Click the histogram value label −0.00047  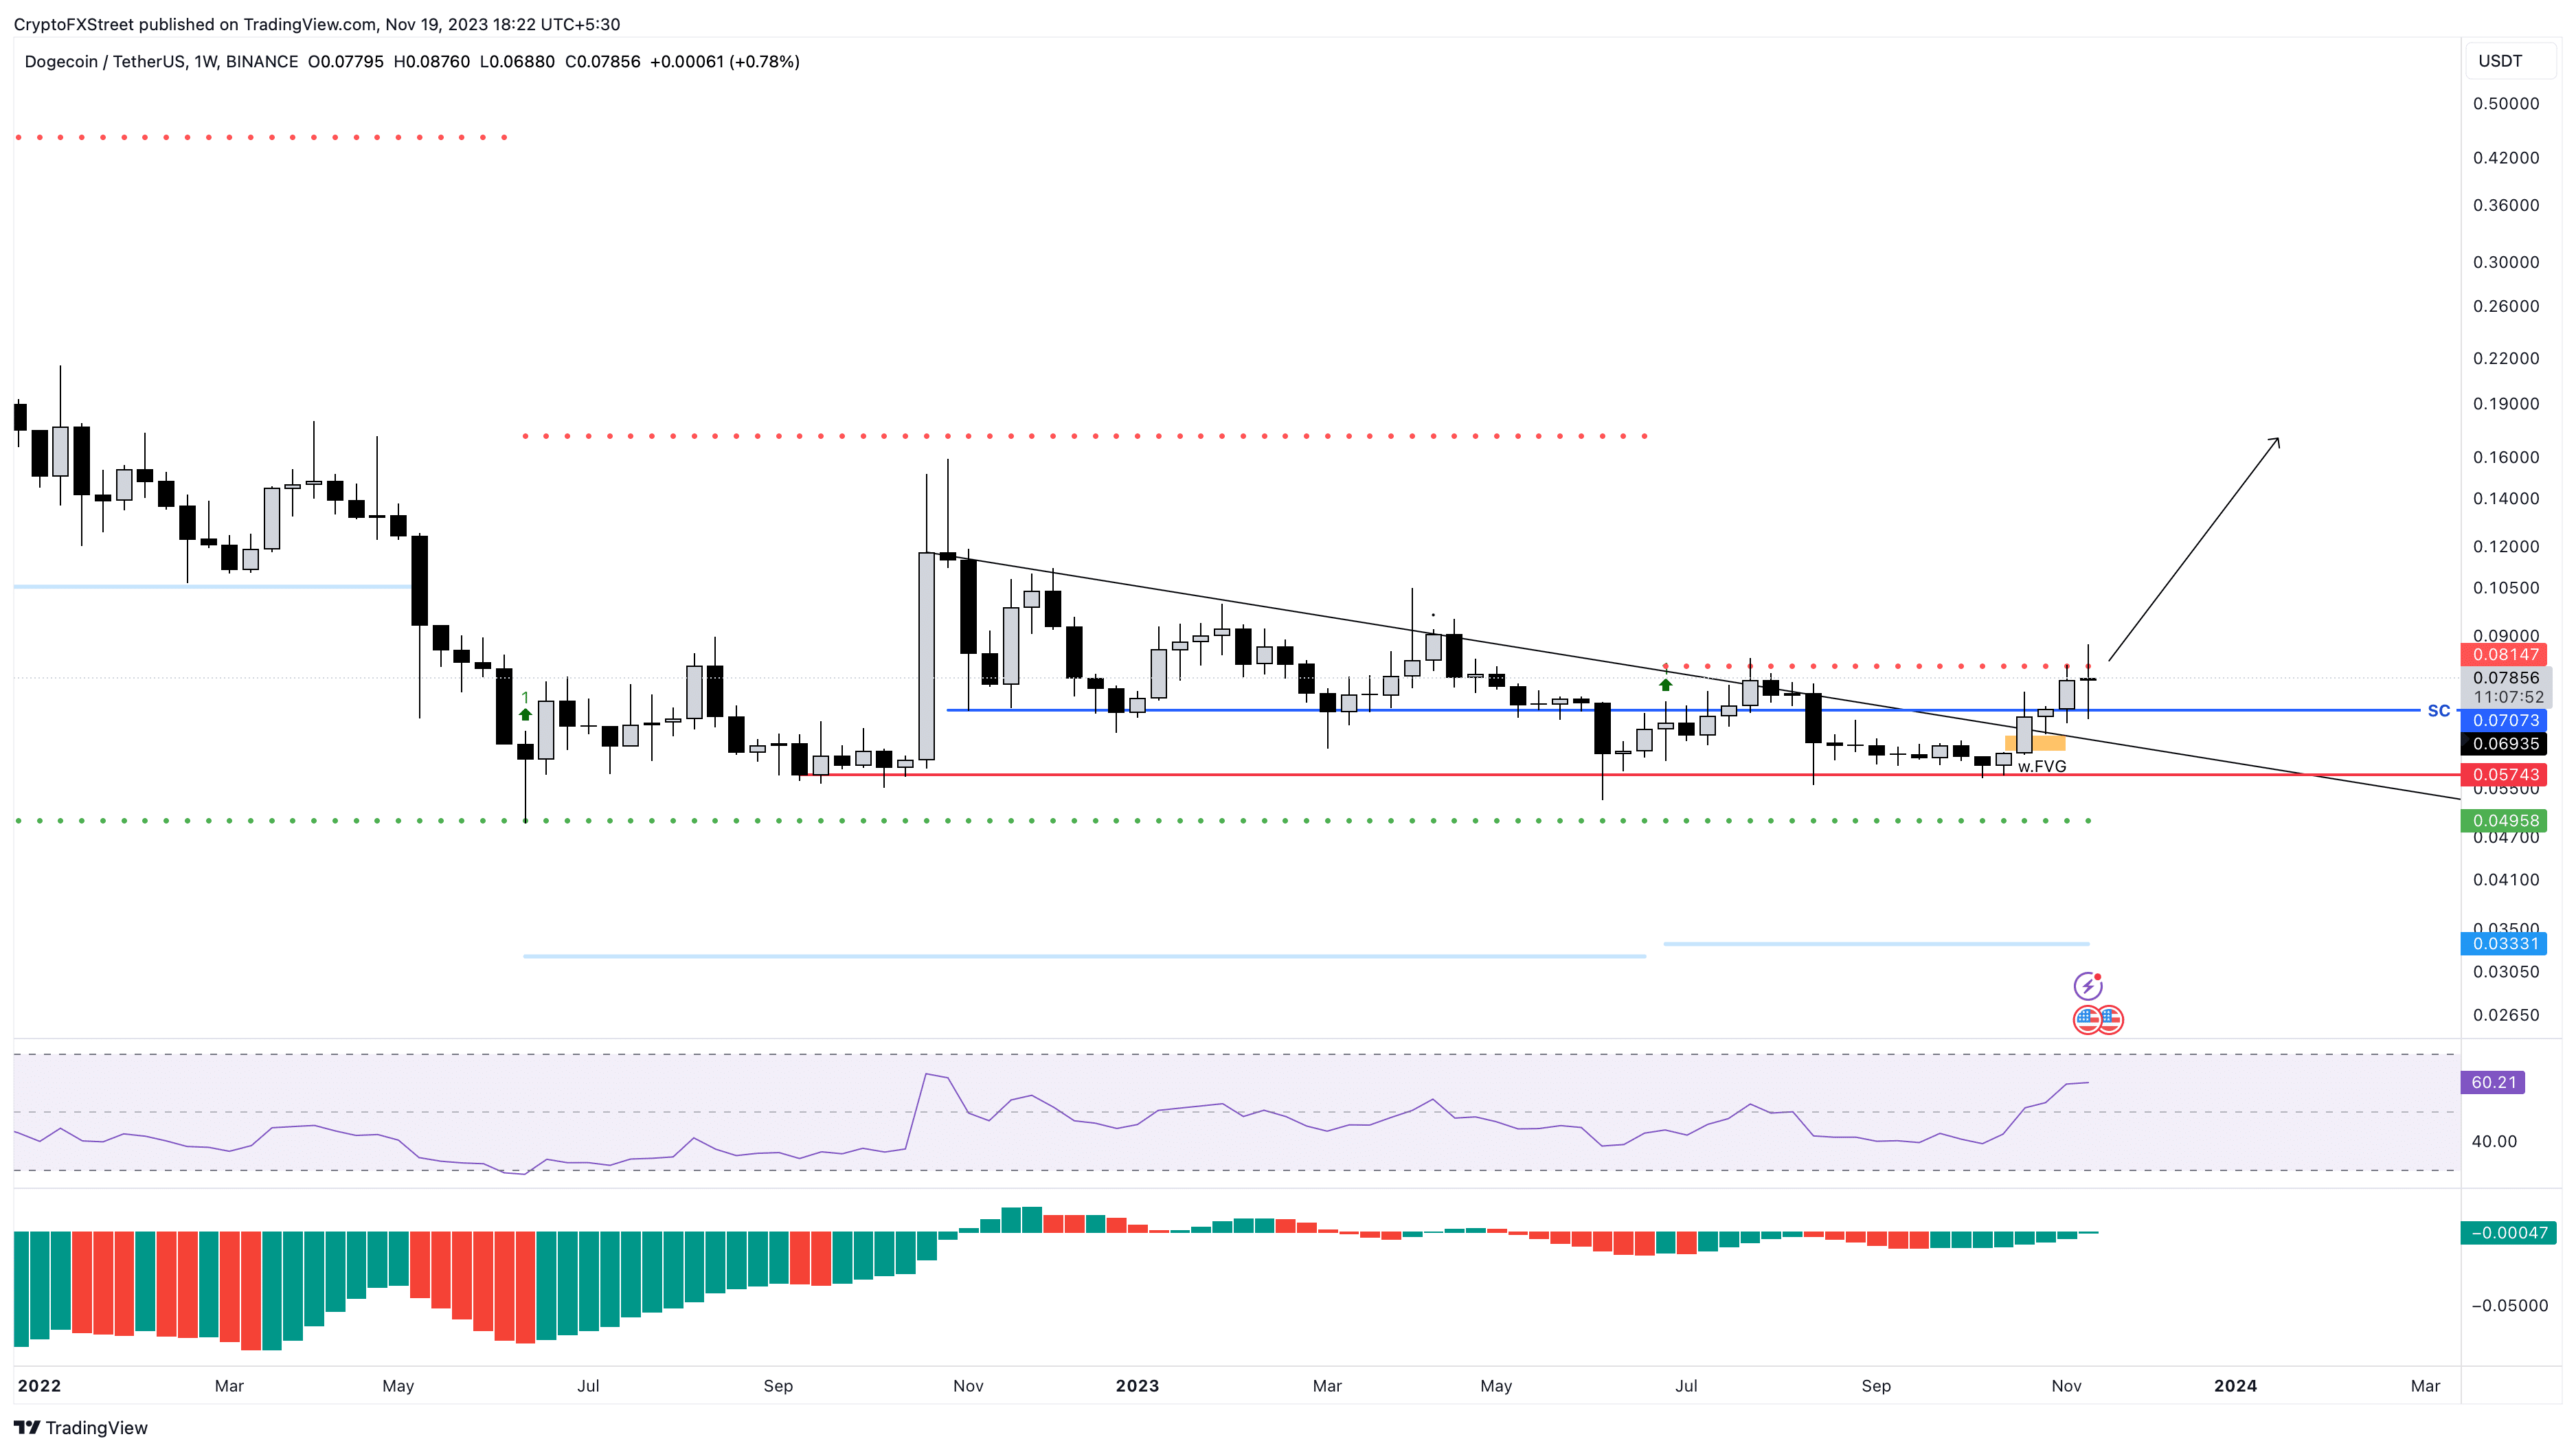(2507, 1233)
